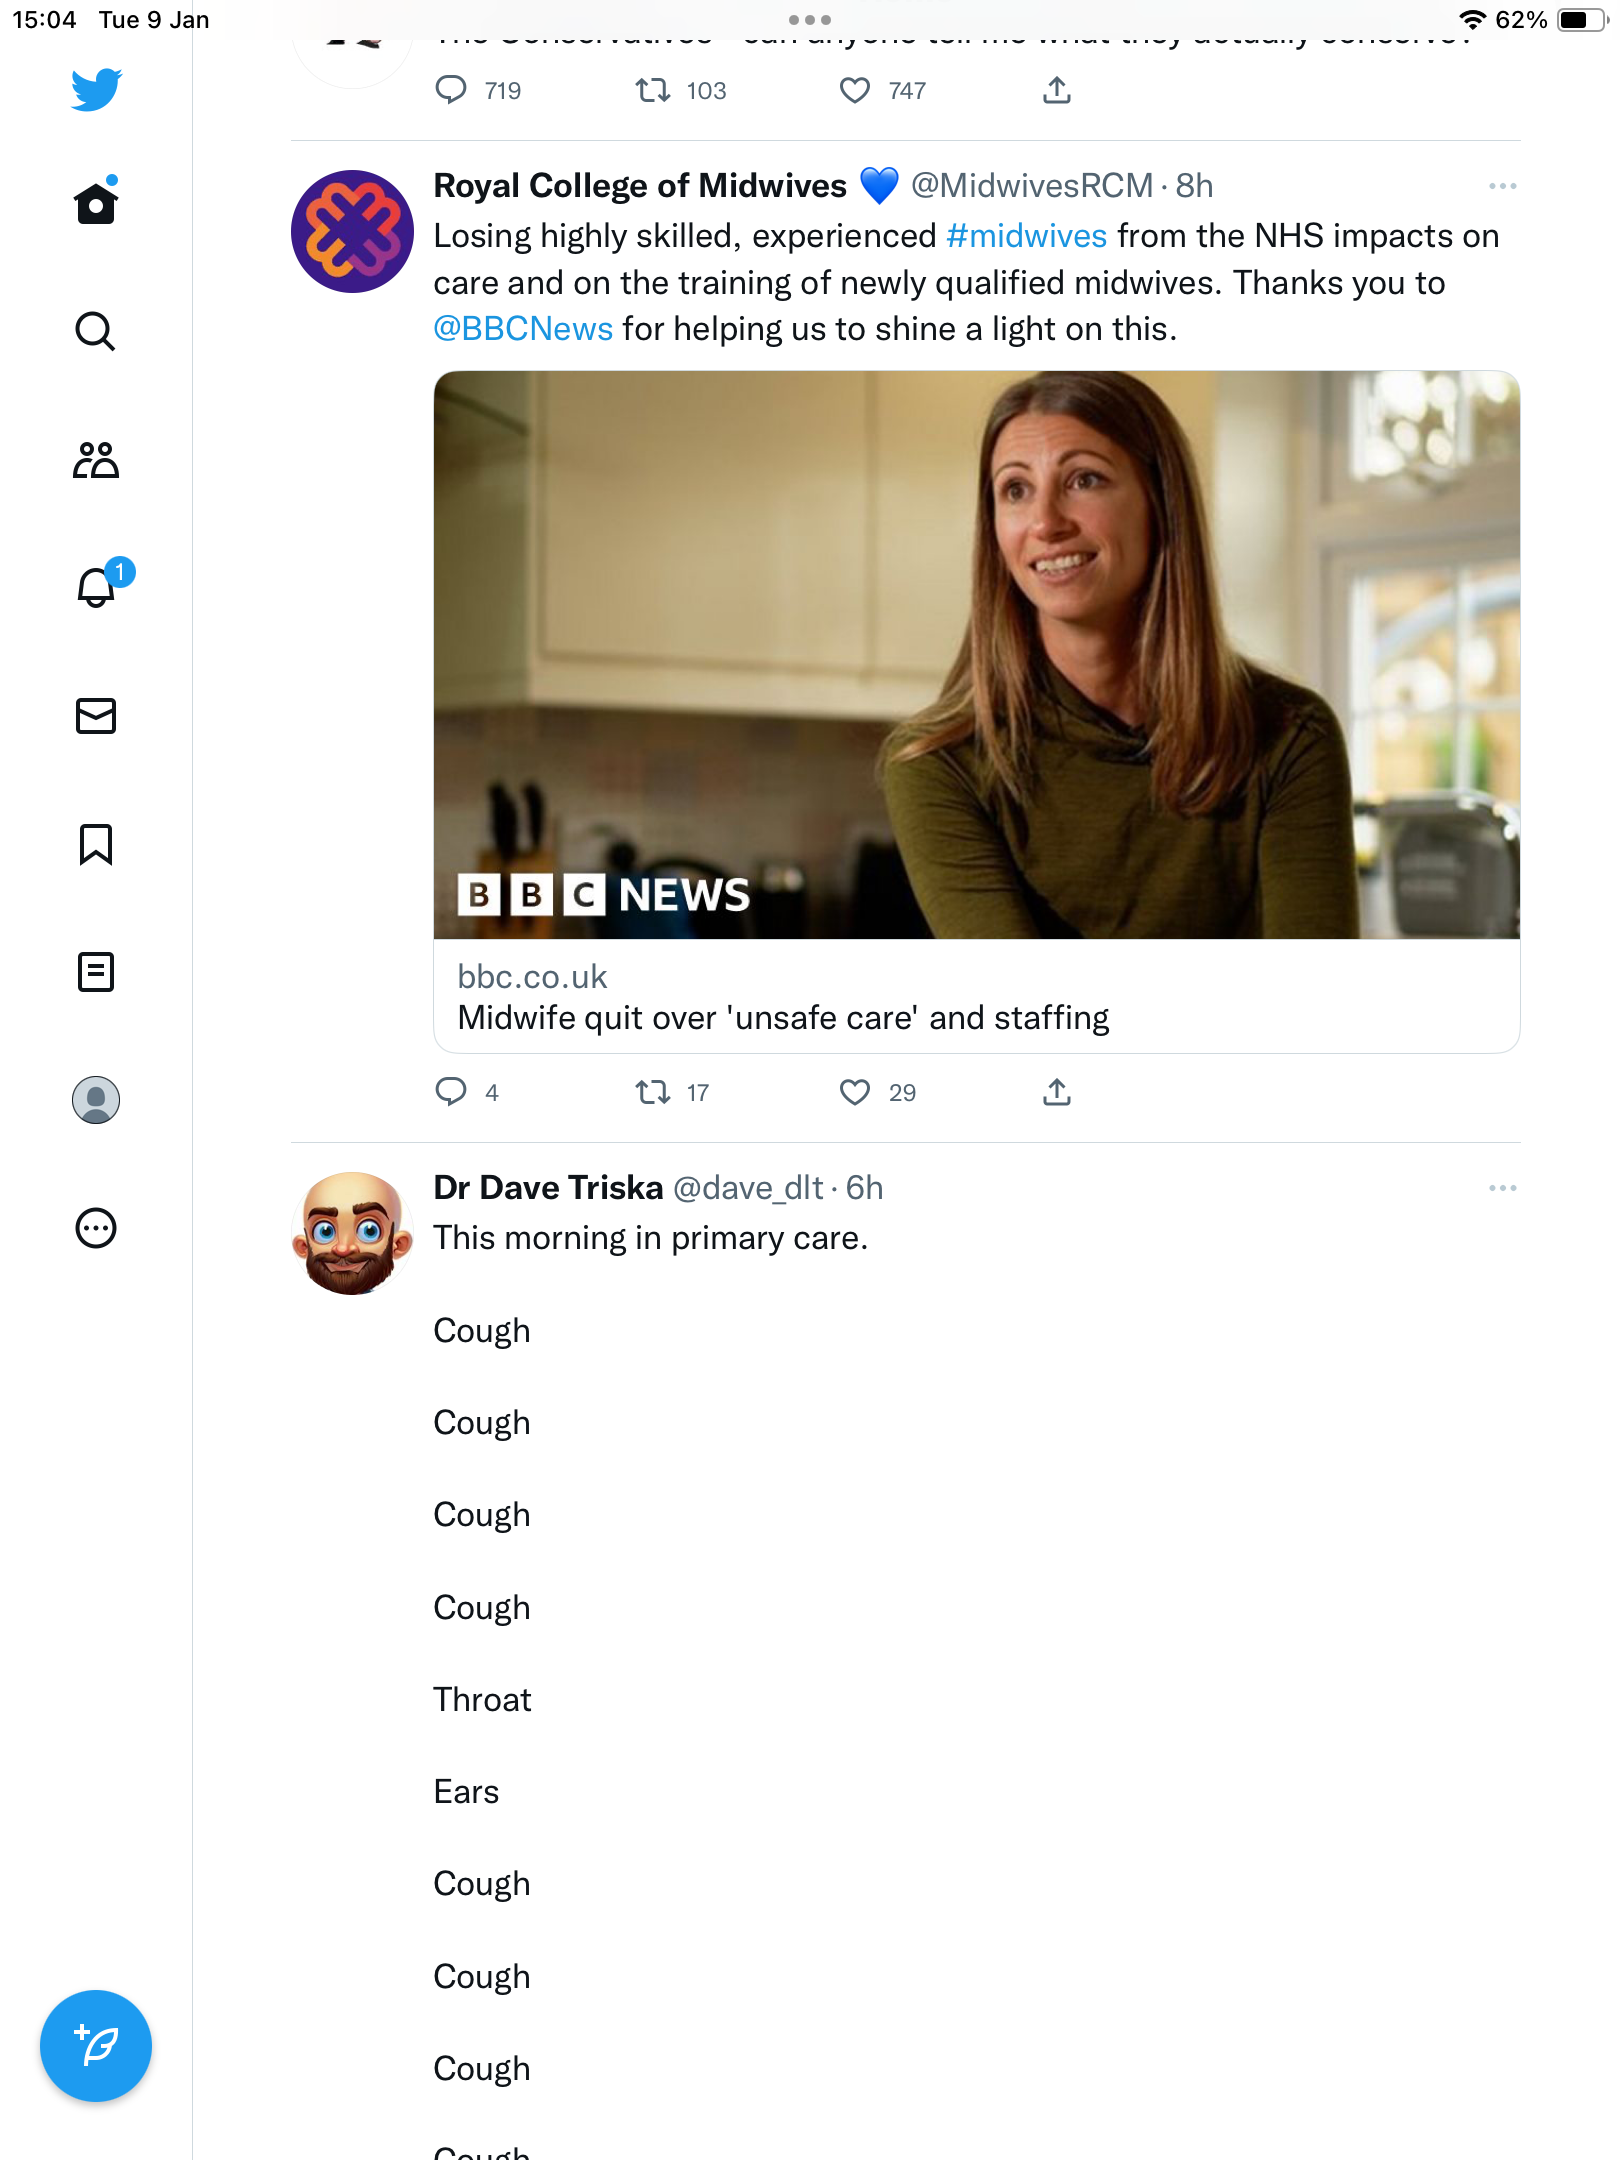The image size is (1620, 2160).
Task: Tap the compose new tweet button
Action: (96, 2046)
